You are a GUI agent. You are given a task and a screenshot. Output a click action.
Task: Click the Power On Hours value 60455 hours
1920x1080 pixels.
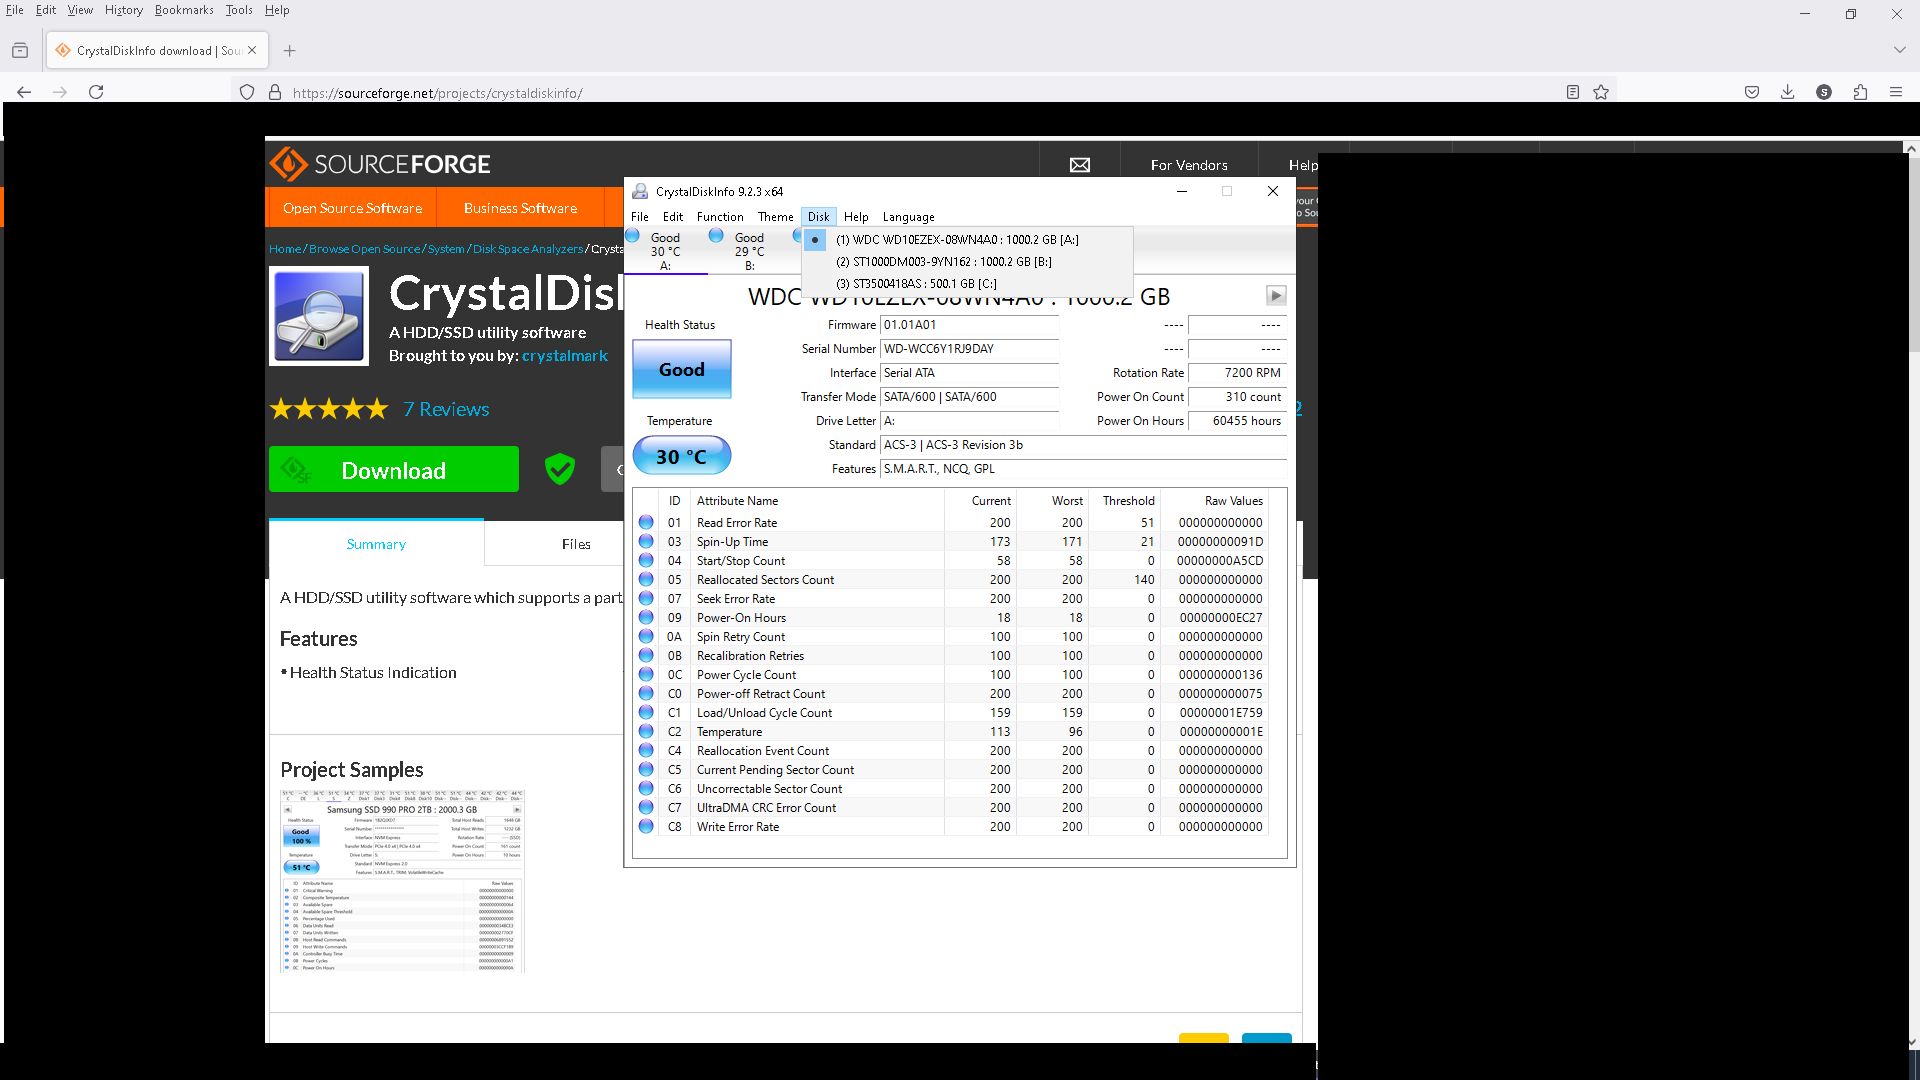tap(1237, 421)
